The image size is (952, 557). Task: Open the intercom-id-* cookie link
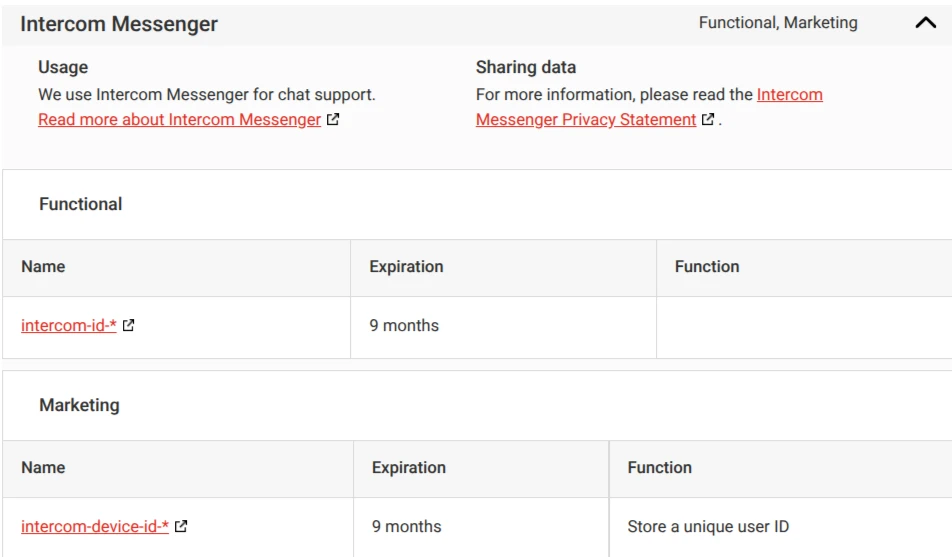click(69, 326)
